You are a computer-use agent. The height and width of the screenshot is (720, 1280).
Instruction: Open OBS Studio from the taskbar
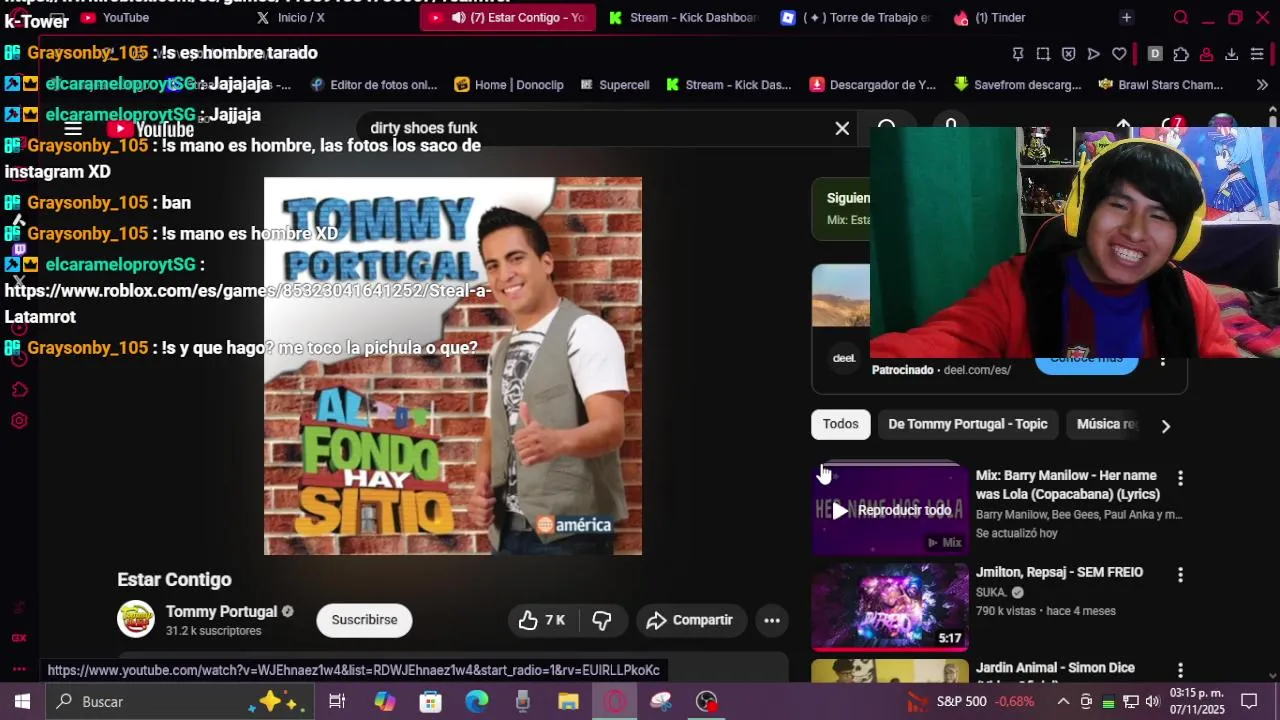click(x=707, y=701)
